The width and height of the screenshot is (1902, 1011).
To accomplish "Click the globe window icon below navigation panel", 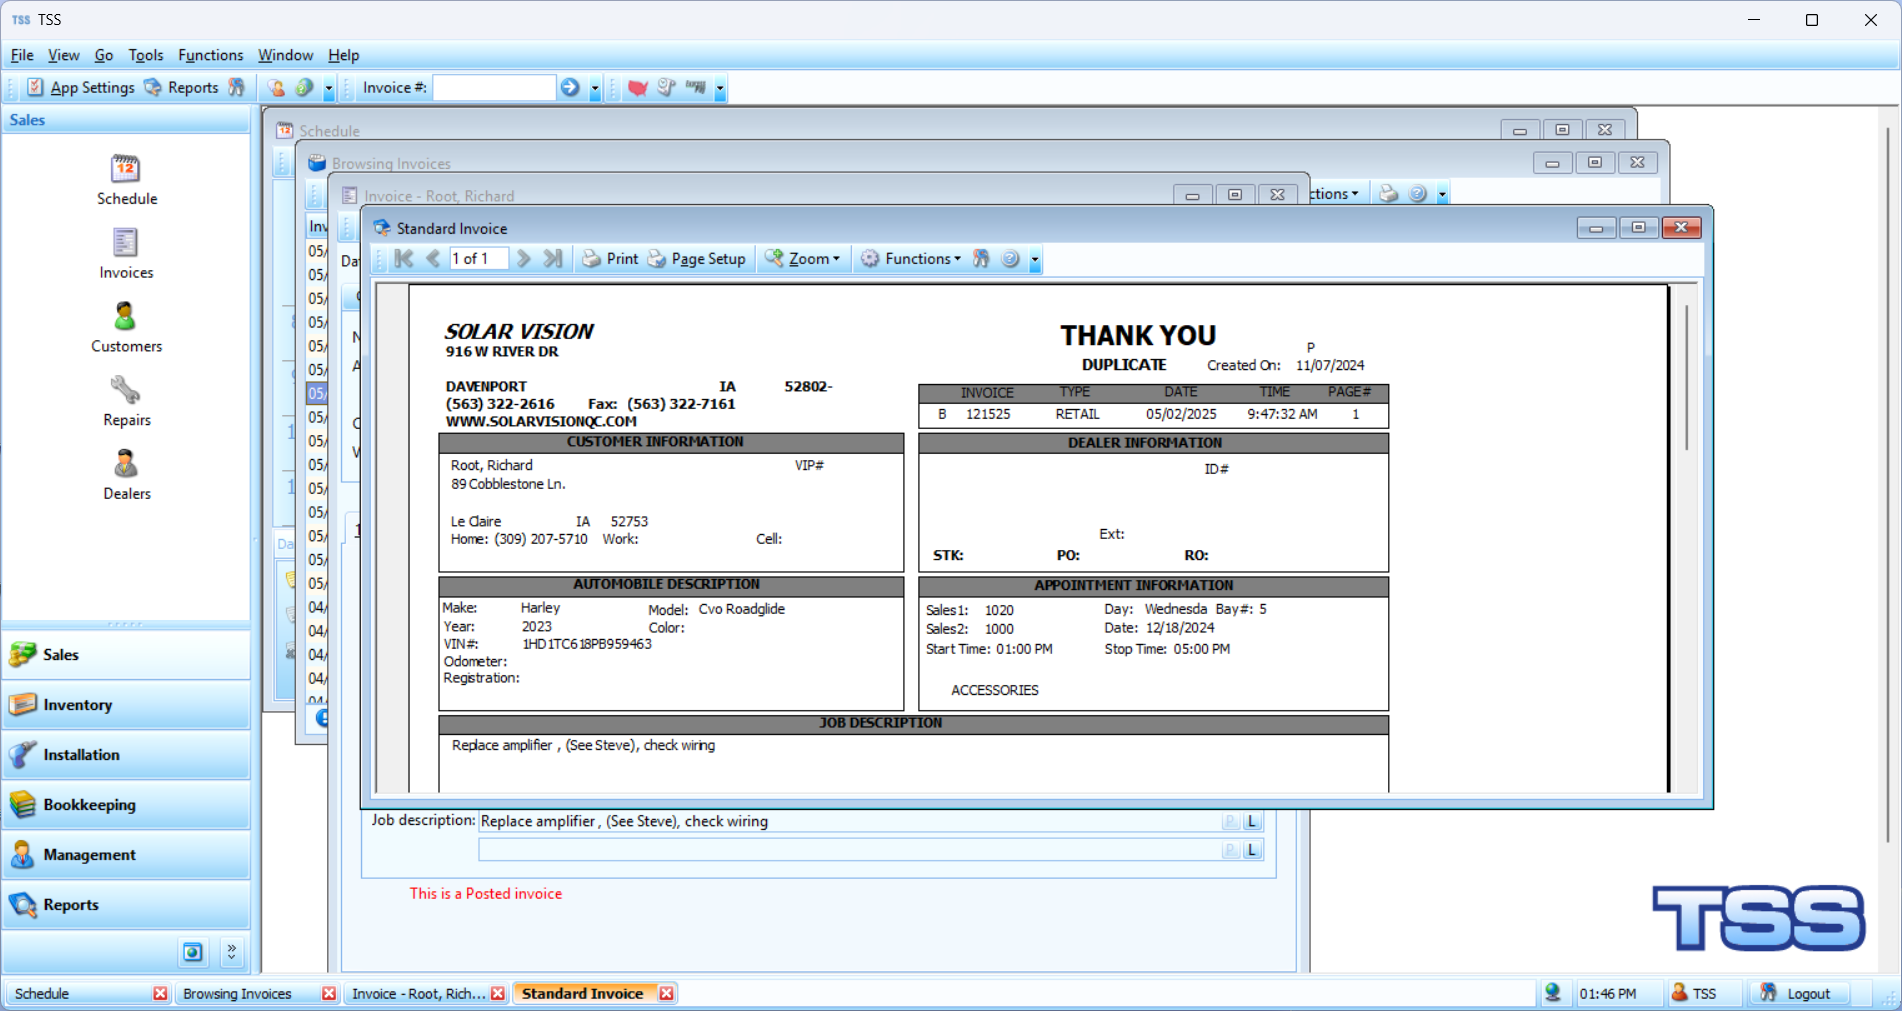I will click(x=193, y=952).
